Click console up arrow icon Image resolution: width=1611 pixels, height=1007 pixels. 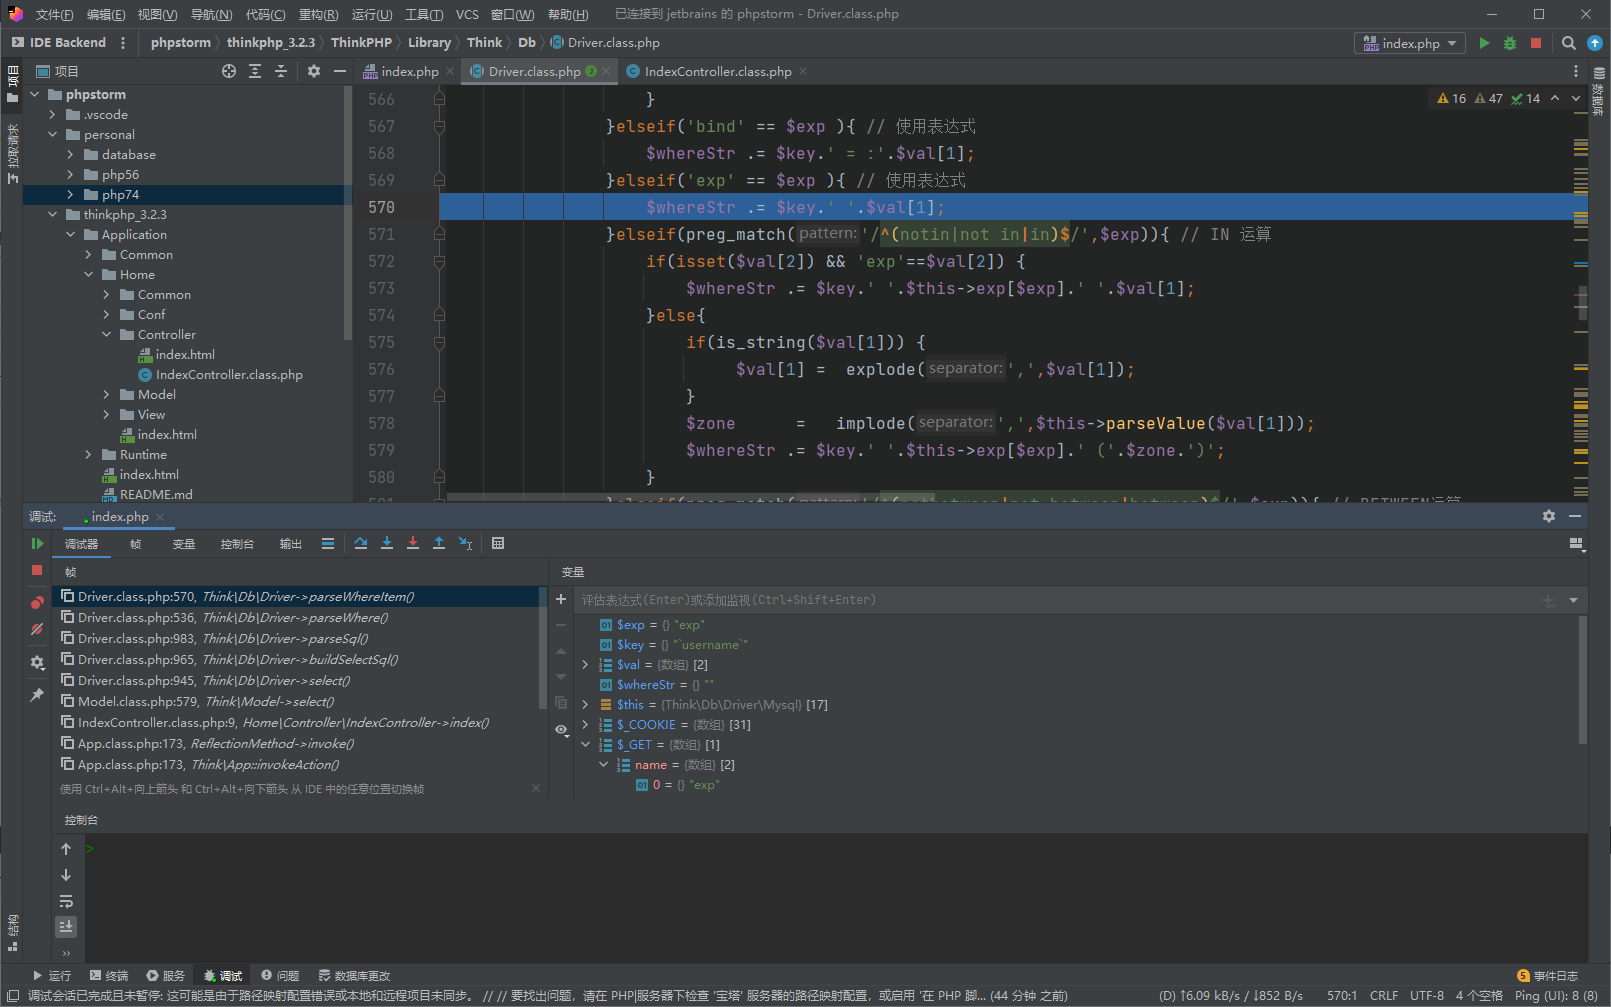point(66,849)
